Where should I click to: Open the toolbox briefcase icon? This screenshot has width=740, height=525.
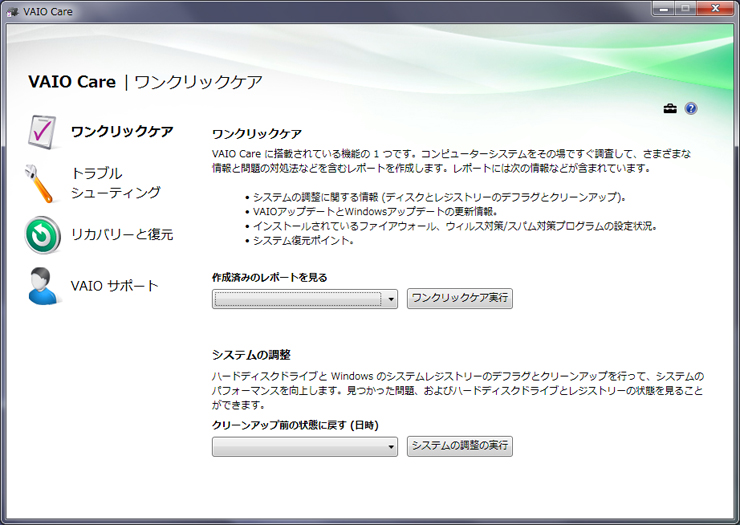coord(671,109)
